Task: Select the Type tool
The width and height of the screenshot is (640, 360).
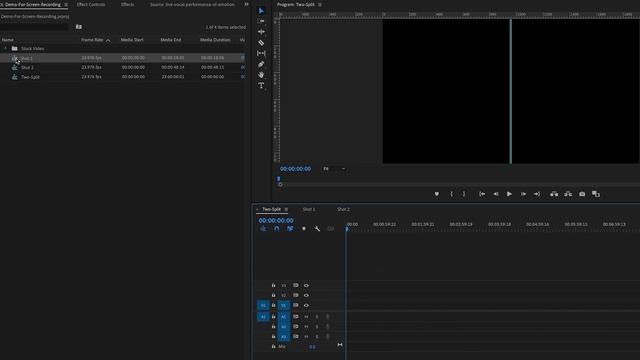Action: (x=261, y=85)
